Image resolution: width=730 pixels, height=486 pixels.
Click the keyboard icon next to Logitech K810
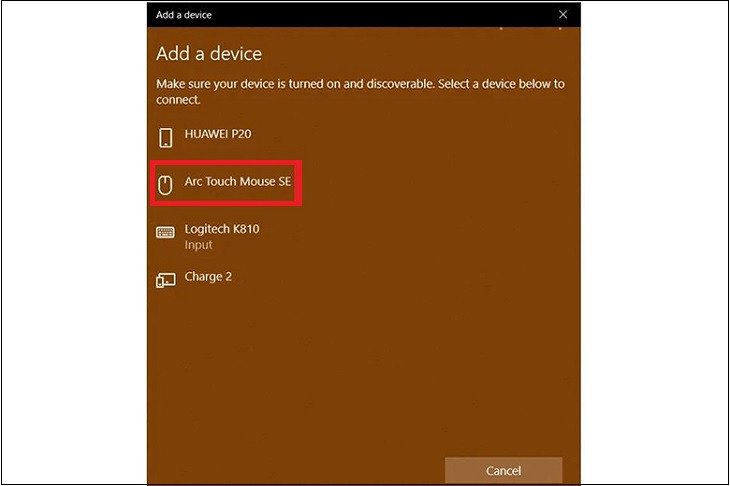tap(166, 233)
